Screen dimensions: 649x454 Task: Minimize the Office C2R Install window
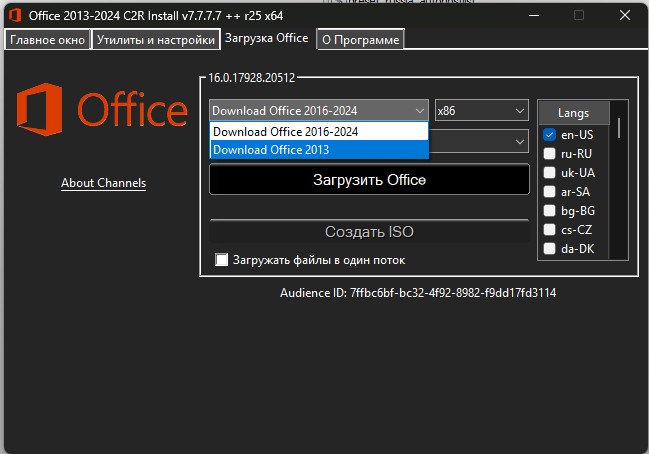click(x=534, y=15)
